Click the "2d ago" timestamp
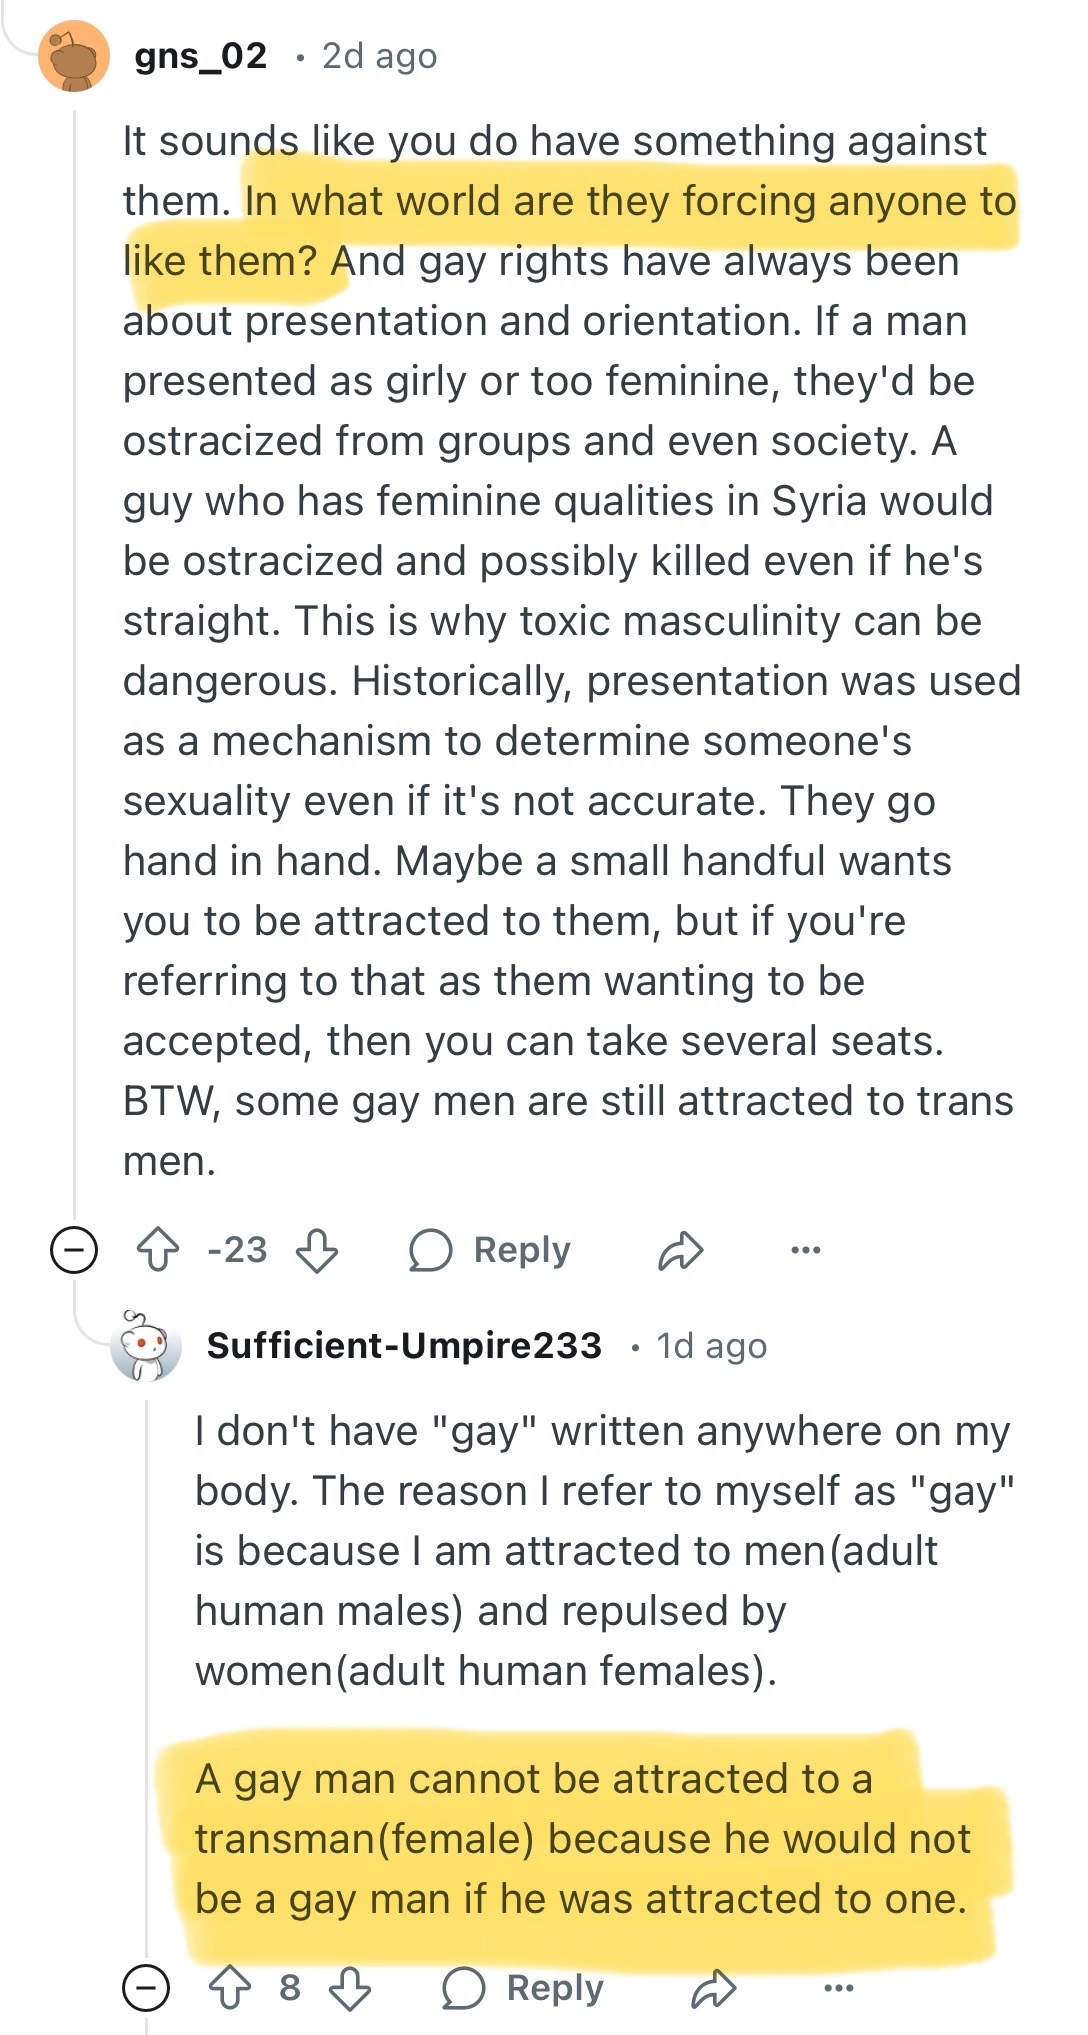 click(x=379, y=56)
